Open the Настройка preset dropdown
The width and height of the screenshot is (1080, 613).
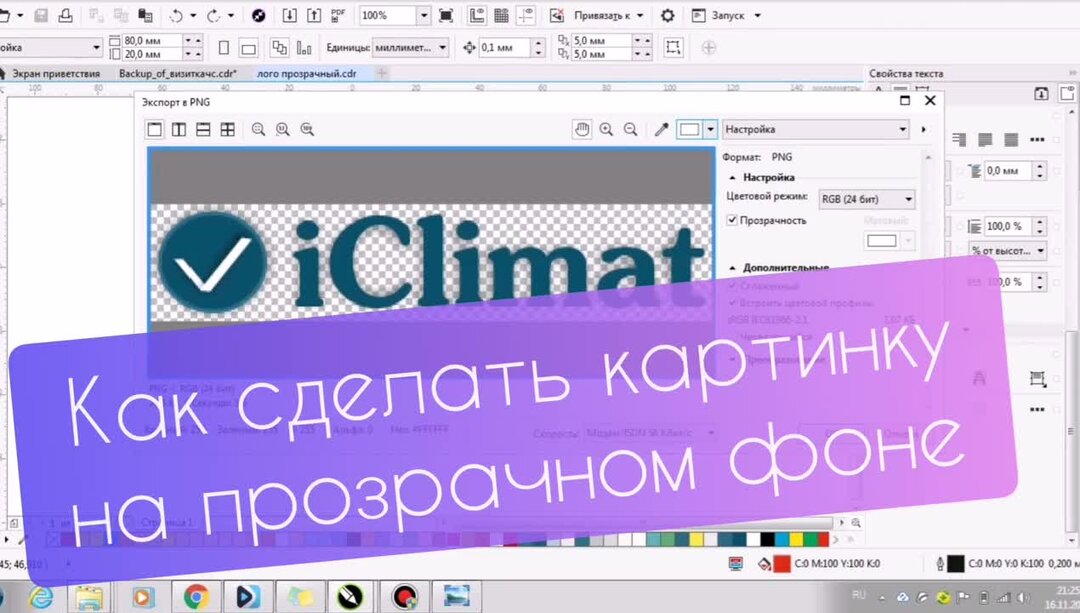click(x=816, y=129)
